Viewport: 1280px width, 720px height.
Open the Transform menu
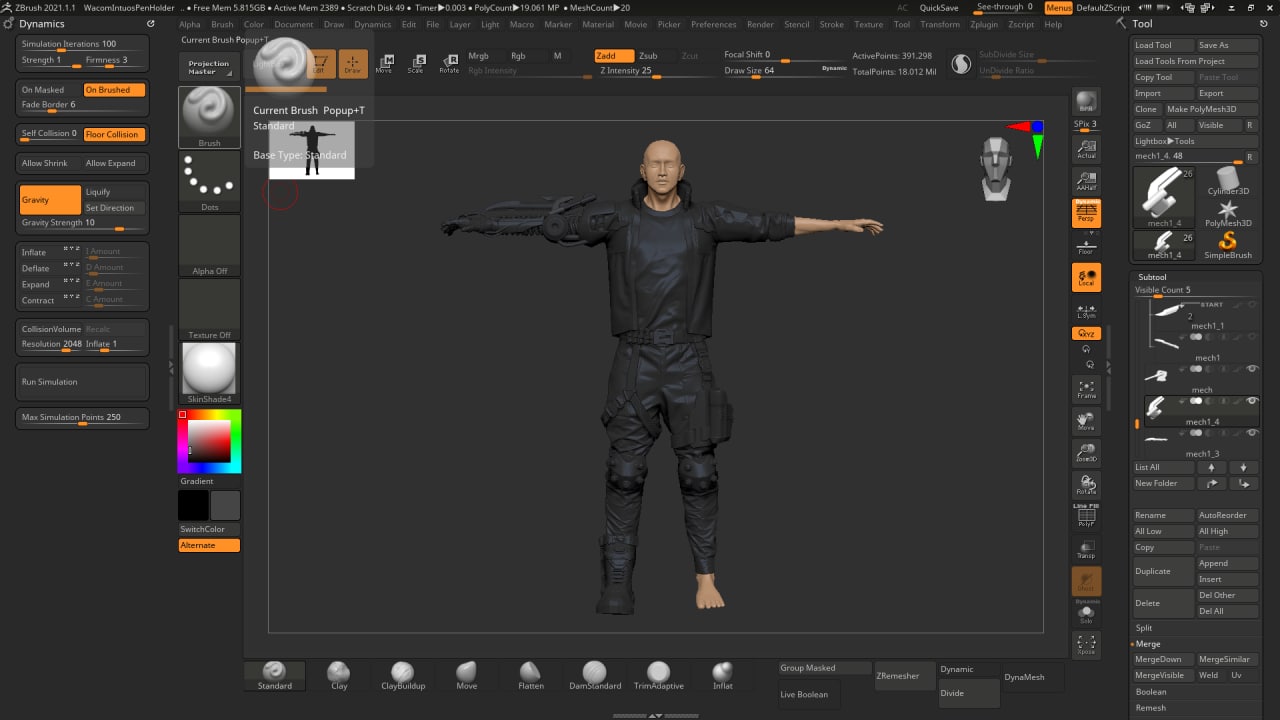940,24
